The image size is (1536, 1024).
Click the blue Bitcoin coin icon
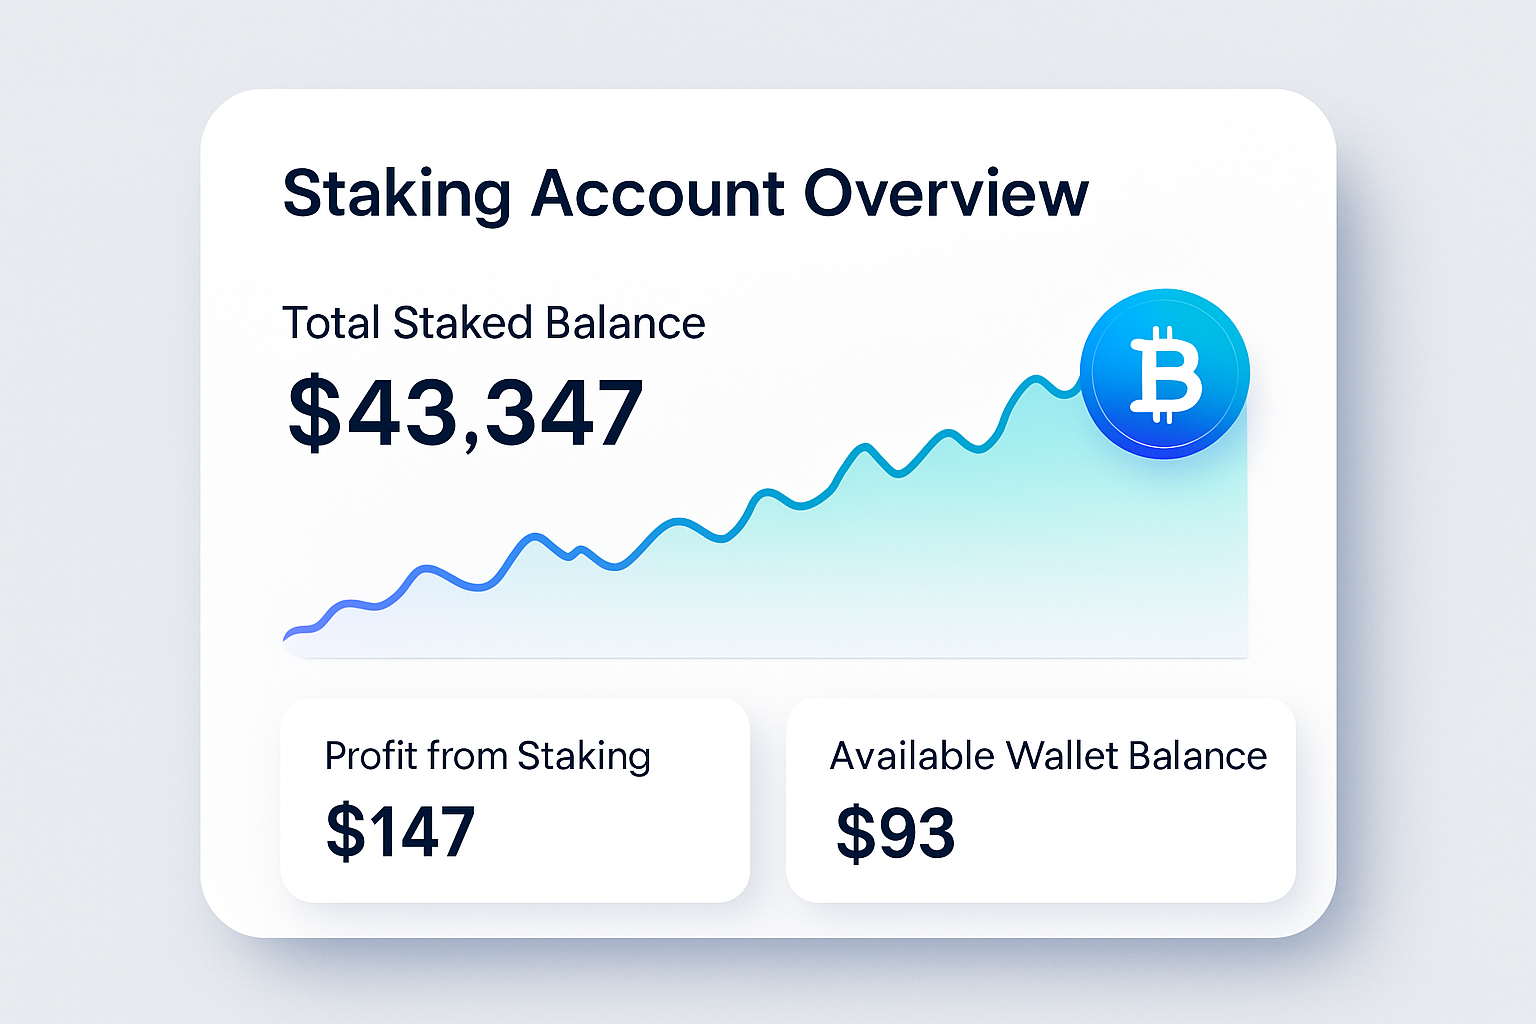[x=1165, y=374]
